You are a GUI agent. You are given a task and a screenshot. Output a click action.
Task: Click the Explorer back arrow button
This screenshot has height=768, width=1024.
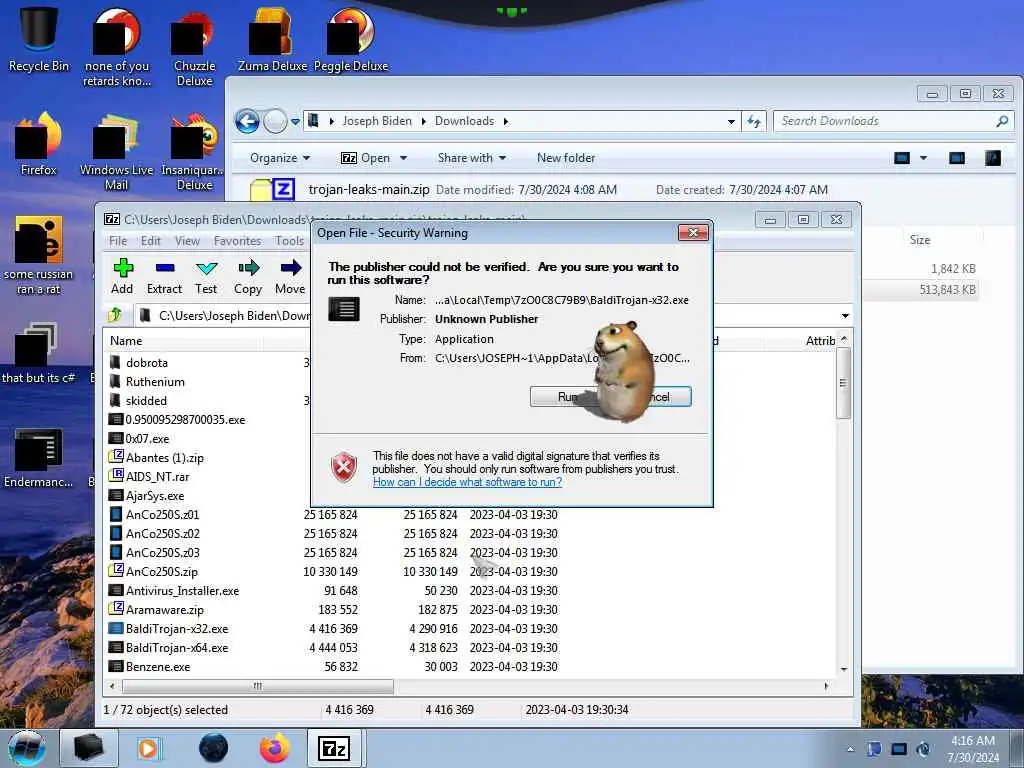tap(247, 121)
